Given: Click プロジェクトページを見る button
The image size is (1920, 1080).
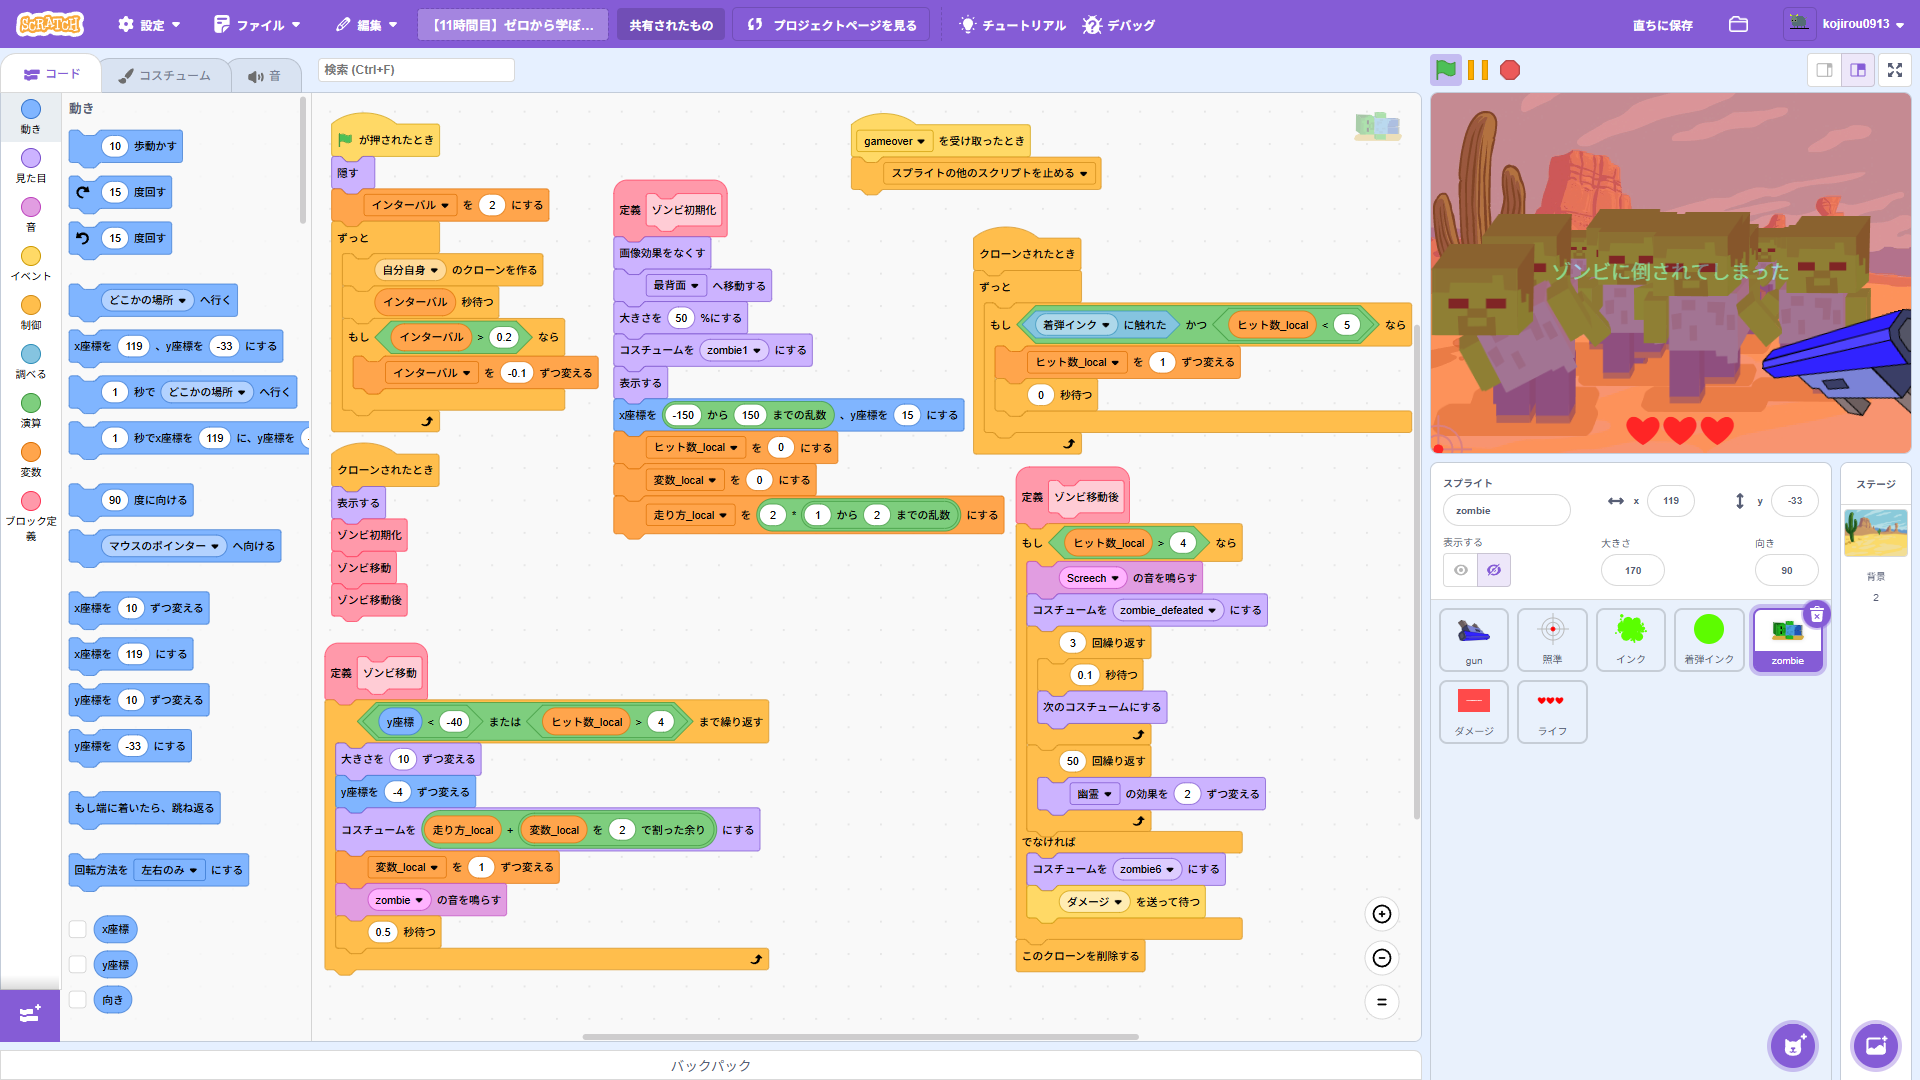Looking at the screenshot, I should click(832, 25).
